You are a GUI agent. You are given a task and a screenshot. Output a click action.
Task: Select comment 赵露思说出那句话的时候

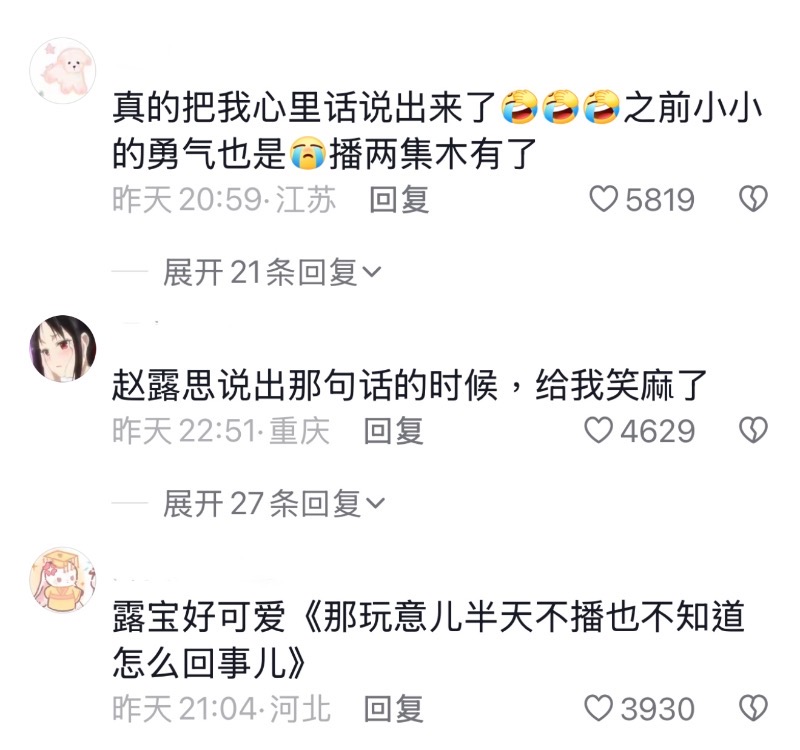click(x=305, y=385)
